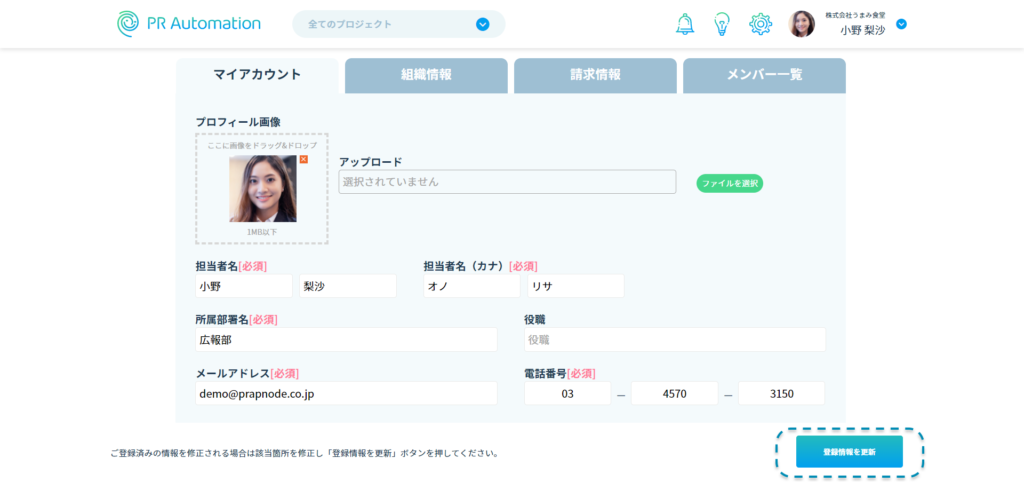Select the マイアカウント tab

coord(257,75)
